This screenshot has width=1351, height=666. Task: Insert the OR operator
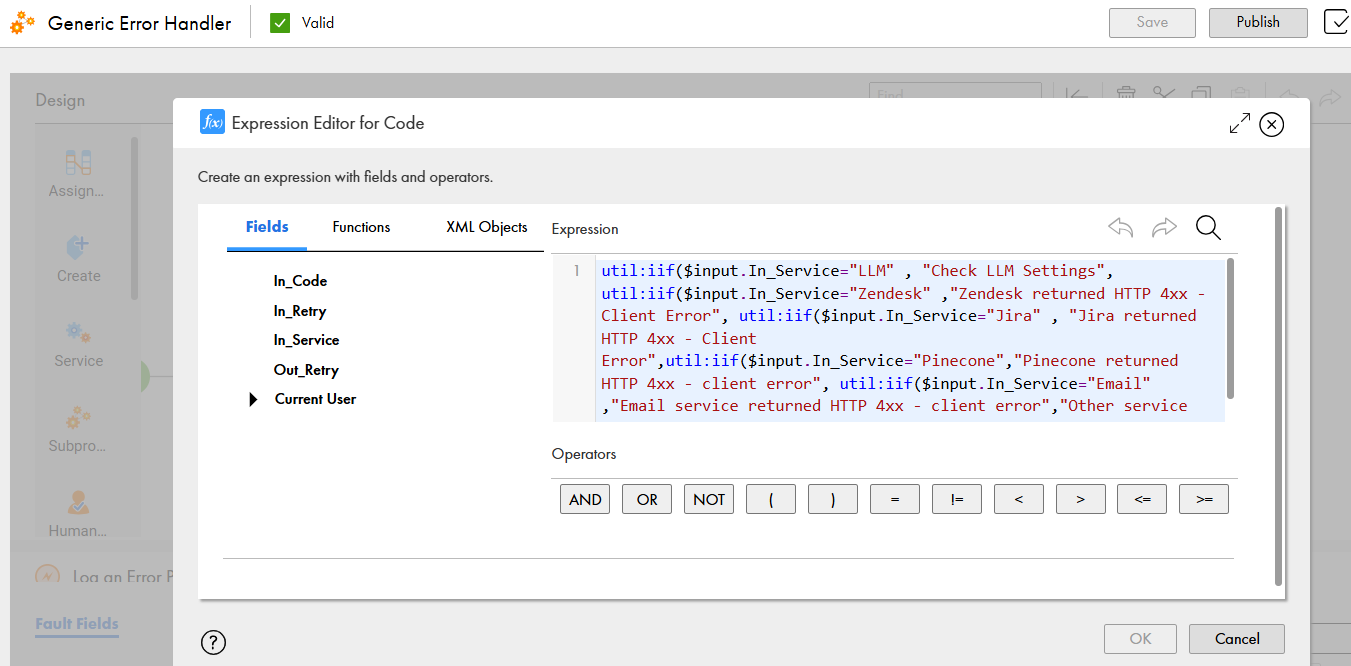647,499
